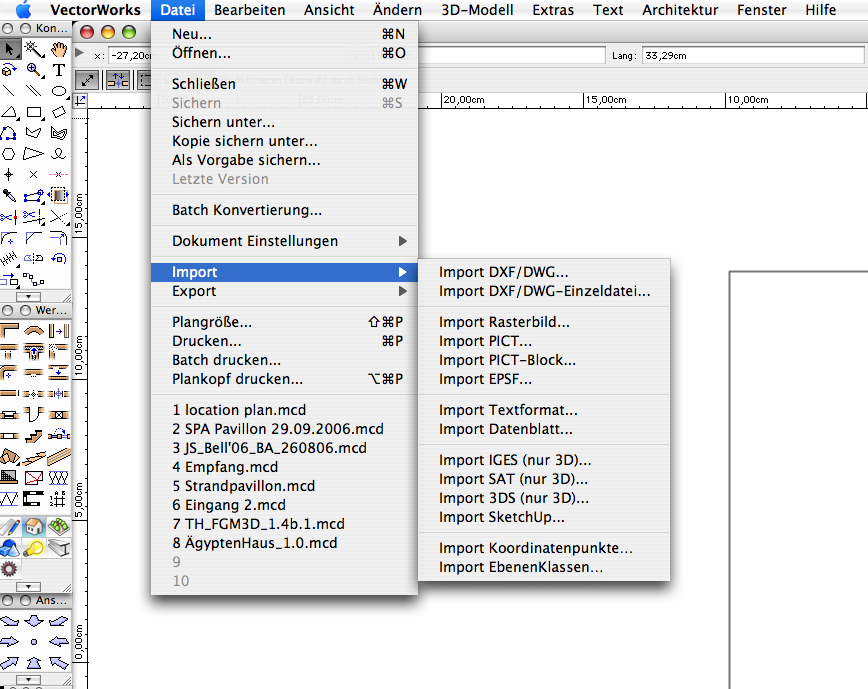This screenshot has width=868, height=689.
Task: Switch to the lightbulb lighting tool set
Action: [34, 548]
